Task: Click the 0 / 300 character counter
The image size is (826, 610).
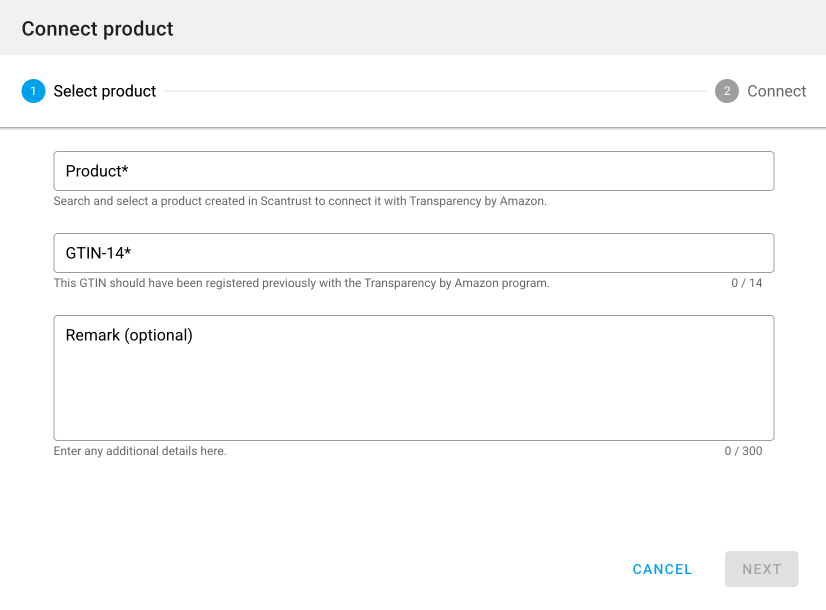Action: pyautogui.click(x=743, y=451)
